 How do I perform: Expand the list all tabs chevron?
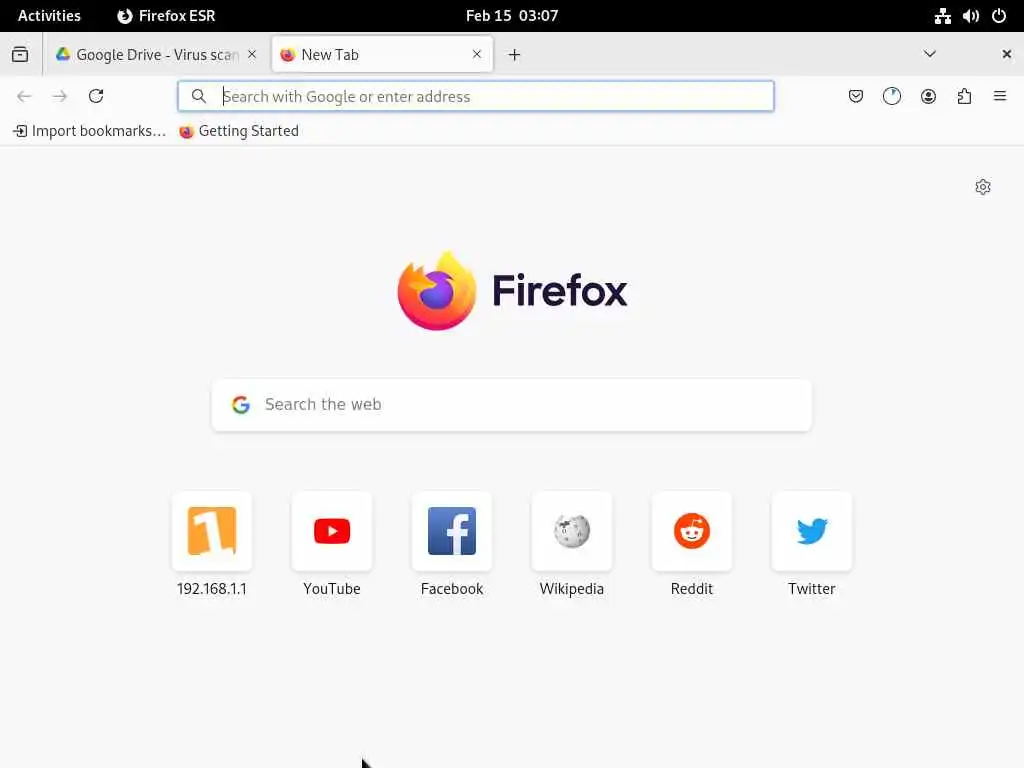pyautogui.click(x=929, y=54)
